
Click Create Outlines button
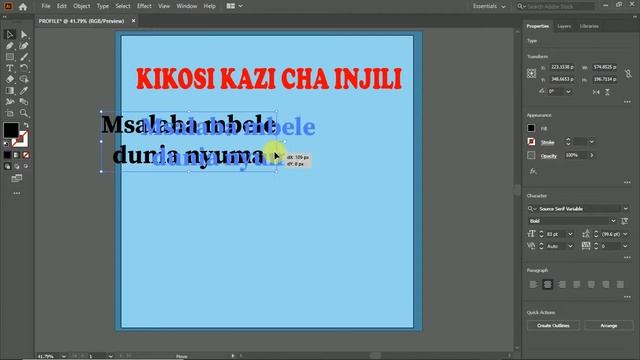[x=553, y=325]
